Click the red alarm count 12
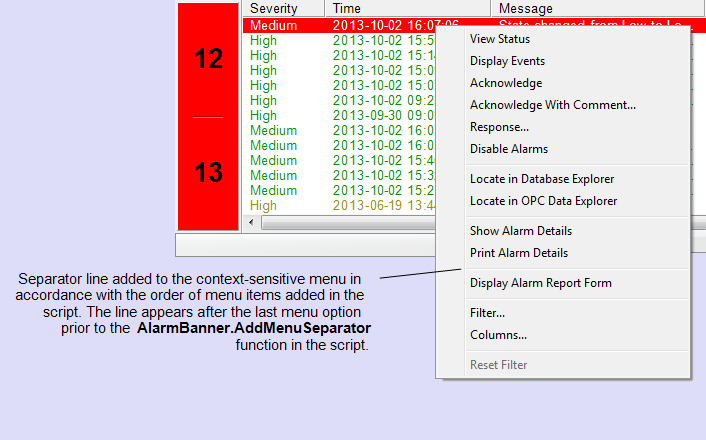The width and height of the screenshot is (706, 440). pos(208,59)
